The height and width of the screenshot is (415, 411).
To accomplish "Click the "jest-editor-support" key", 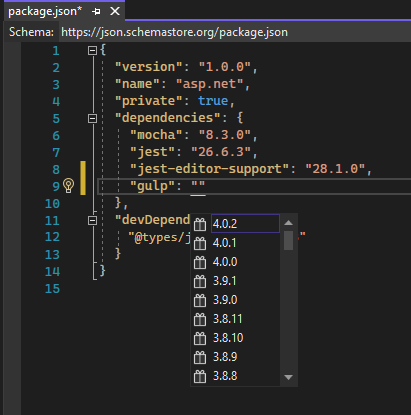I will pyautogui.click(x=209, y=169).
